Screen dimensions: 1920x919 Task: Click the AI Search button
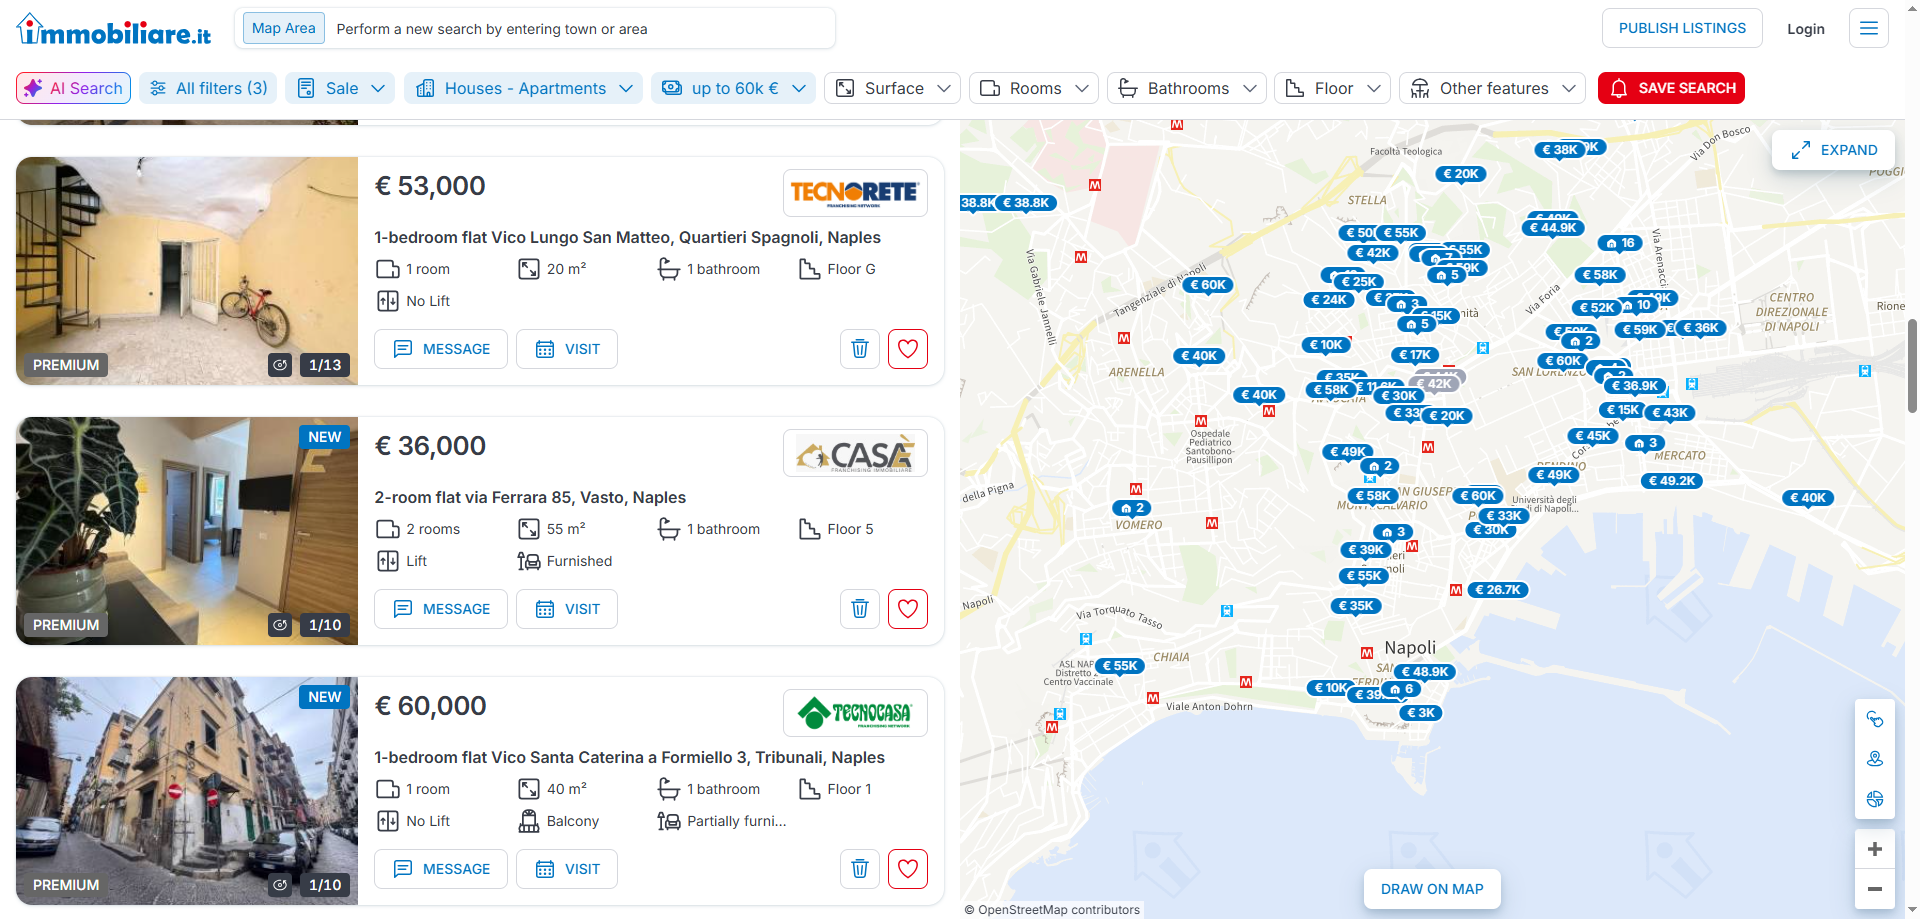73,88
